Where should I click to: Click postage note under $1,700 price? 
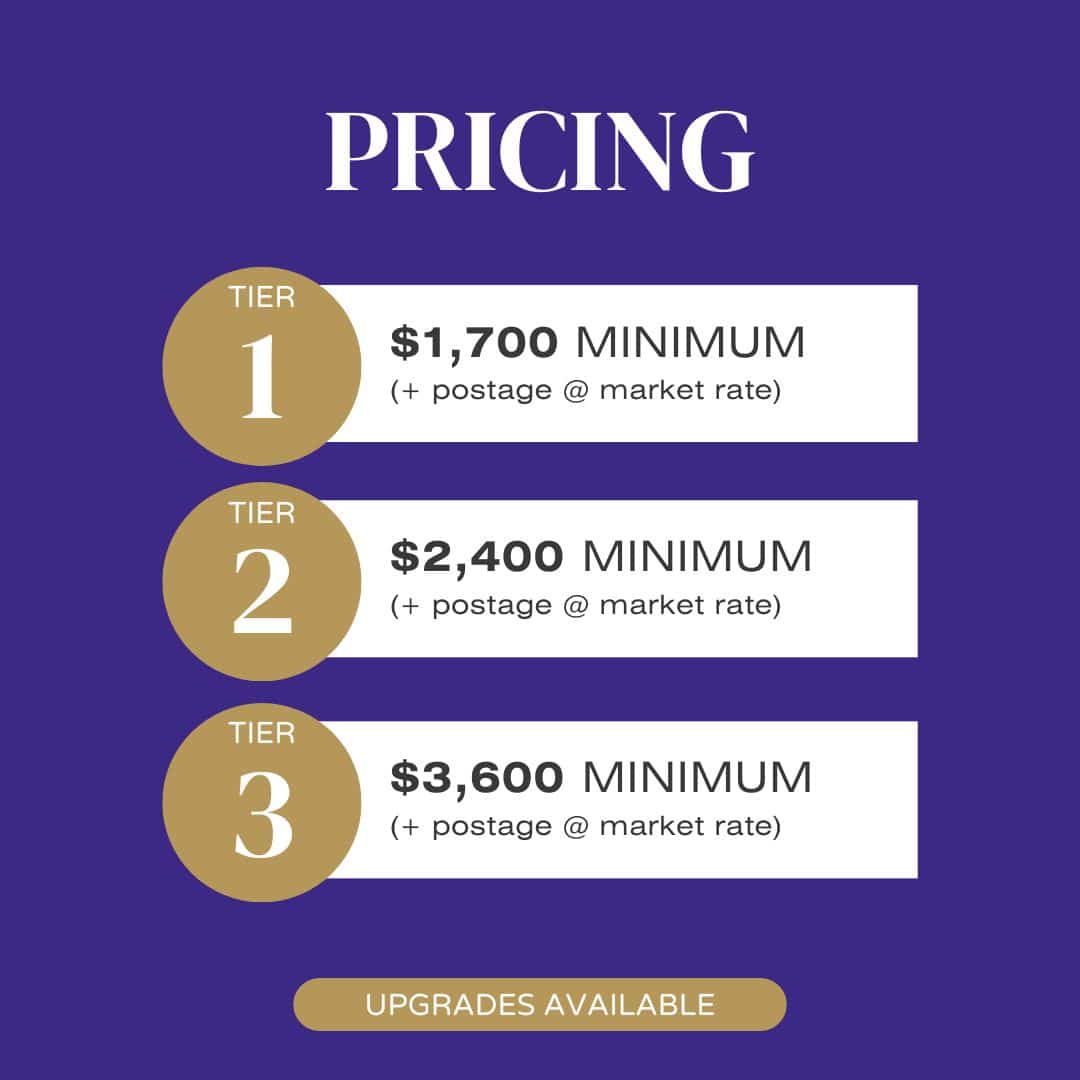tap(585, 391)
